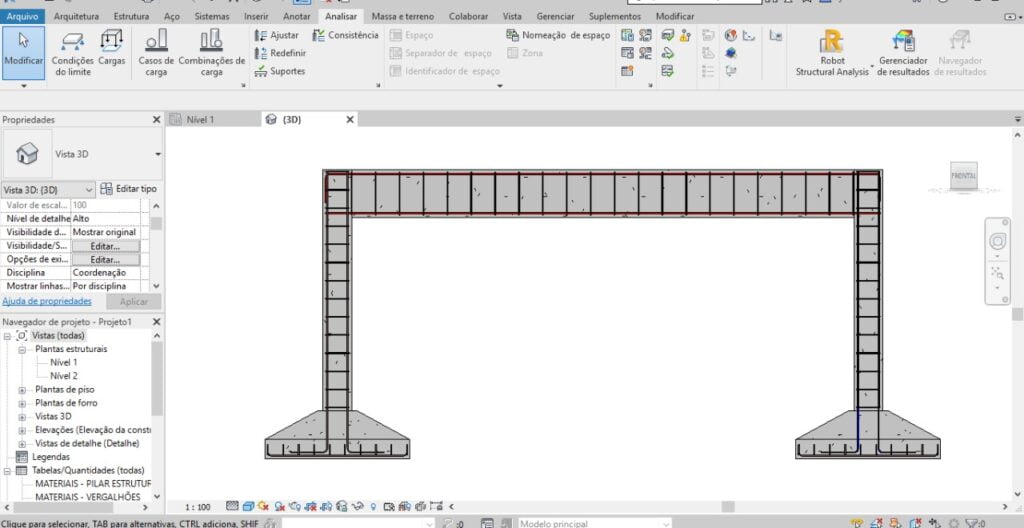Image resolution: width=1024 pixels, height=528 pixels.
Task: Open Combinações de carga
Action: tap(212, 52)
